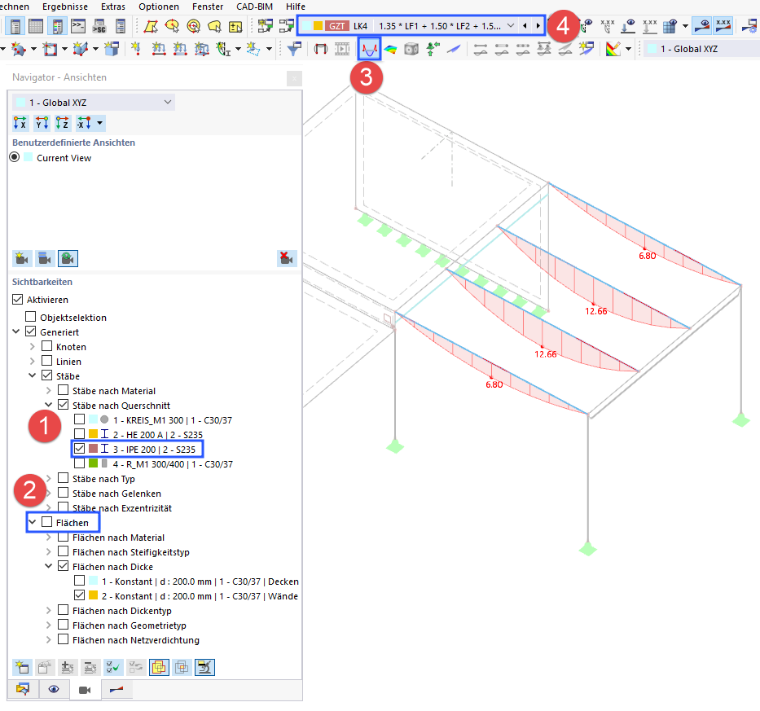Screen dimensions: 760x711
Task: Click the green swatch of 4 - R_M1 300/400
Action: click(x=93, y=463)
